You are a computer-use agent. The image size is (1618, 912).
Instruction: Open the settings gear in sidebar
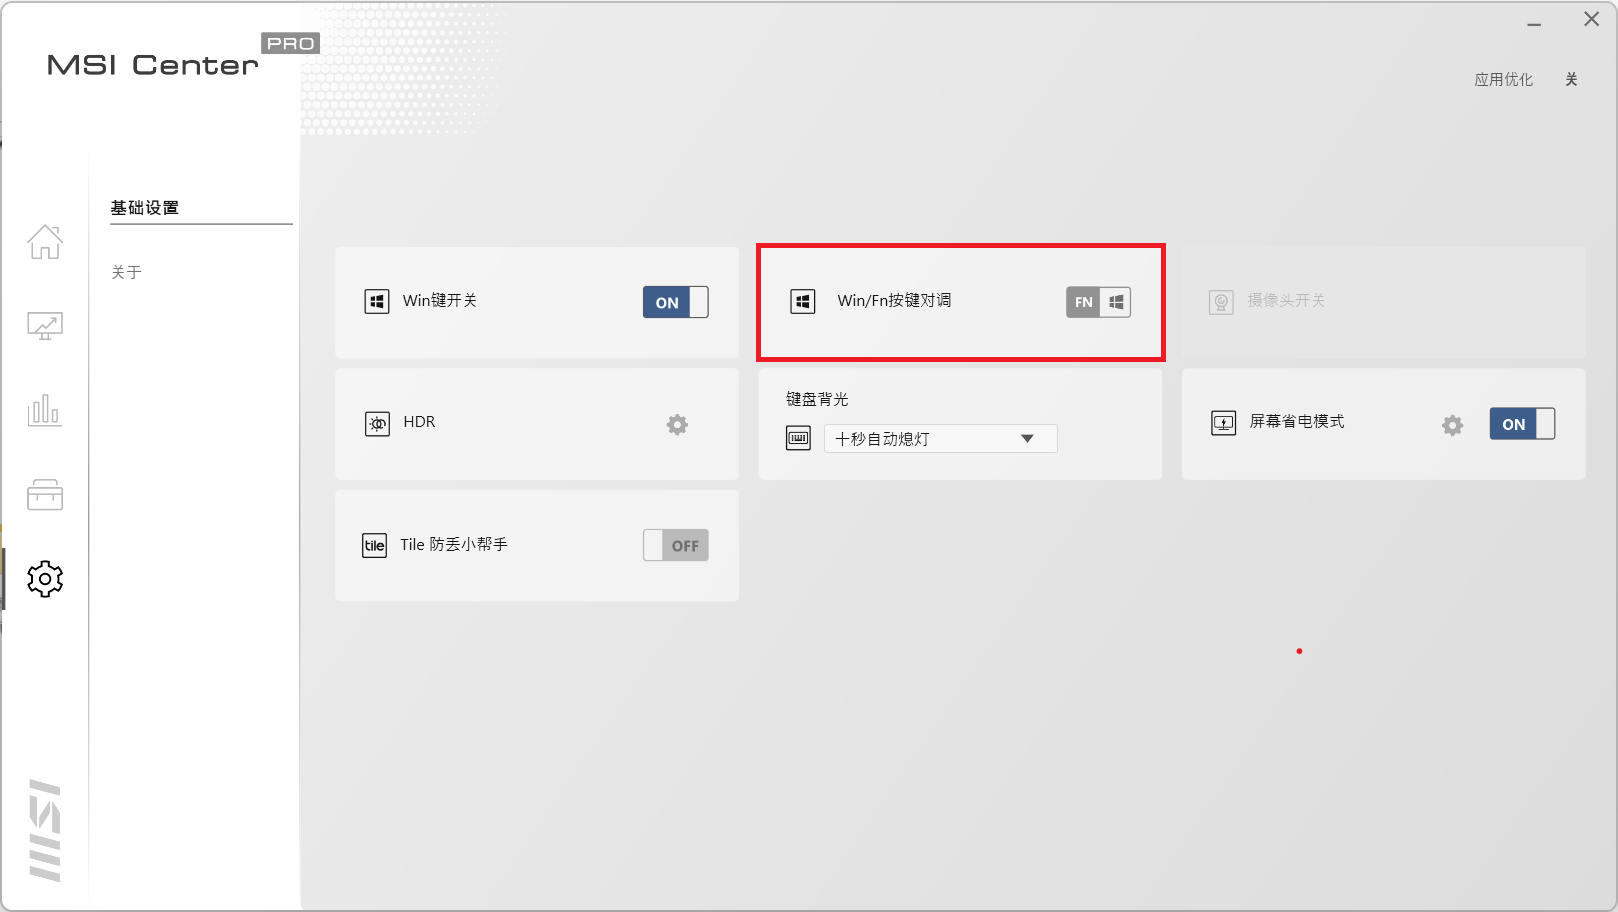point(45,579)
